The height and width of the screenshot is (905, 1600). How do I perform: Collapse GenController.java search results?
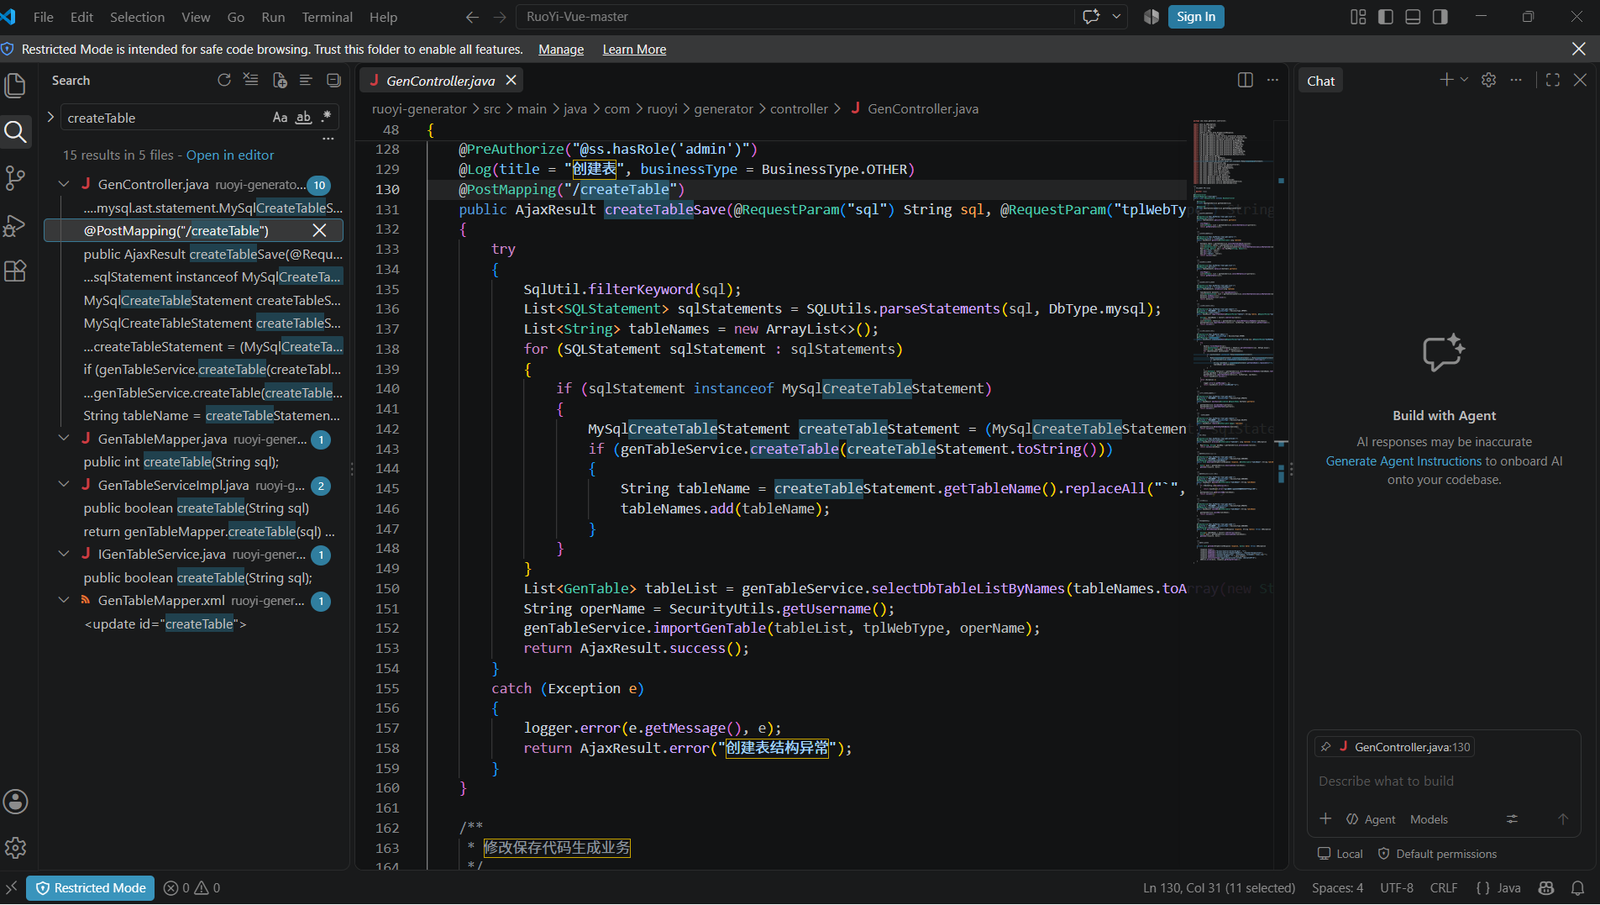tap(64, 184)
